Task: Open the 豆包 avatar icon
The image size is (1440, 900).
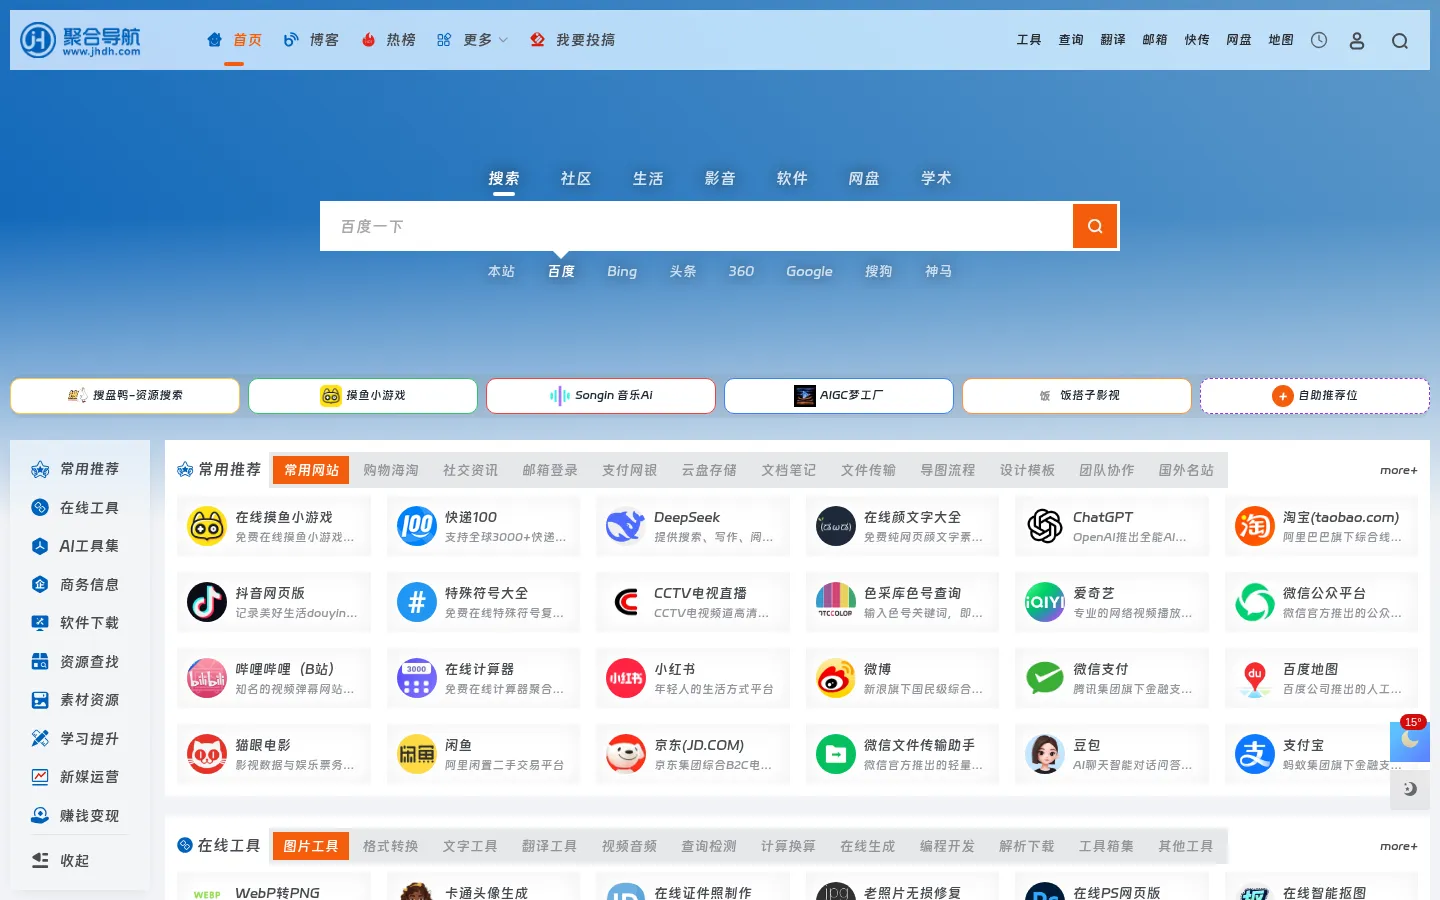Action: (1044, 754)
